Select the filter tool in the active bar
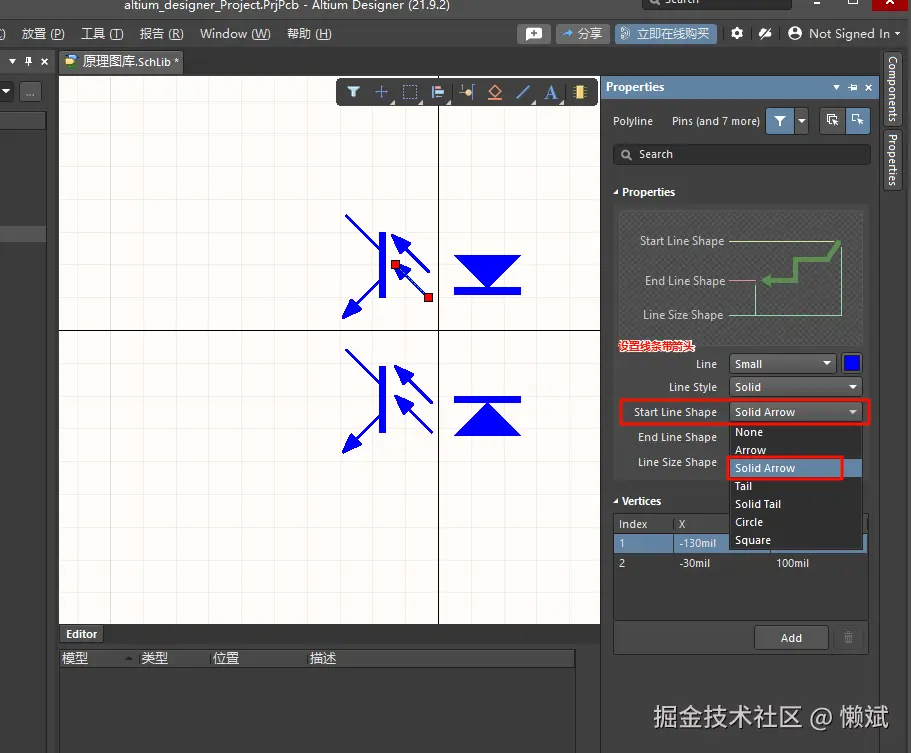 (353, 92)
